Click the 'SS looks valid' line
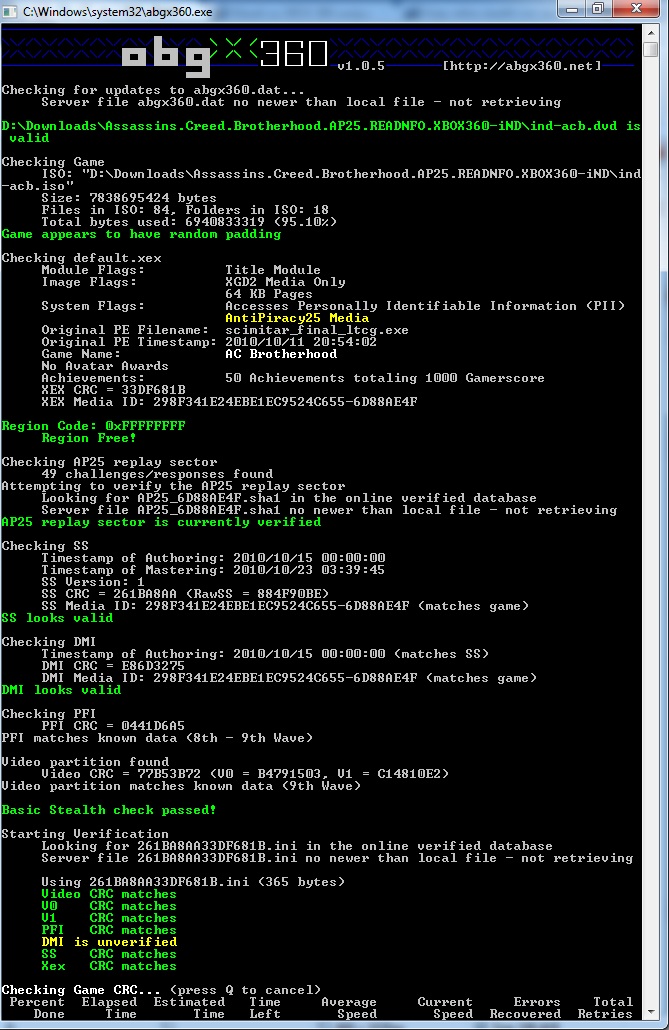The image size is (669, 1030). click(x=57, y=618)
